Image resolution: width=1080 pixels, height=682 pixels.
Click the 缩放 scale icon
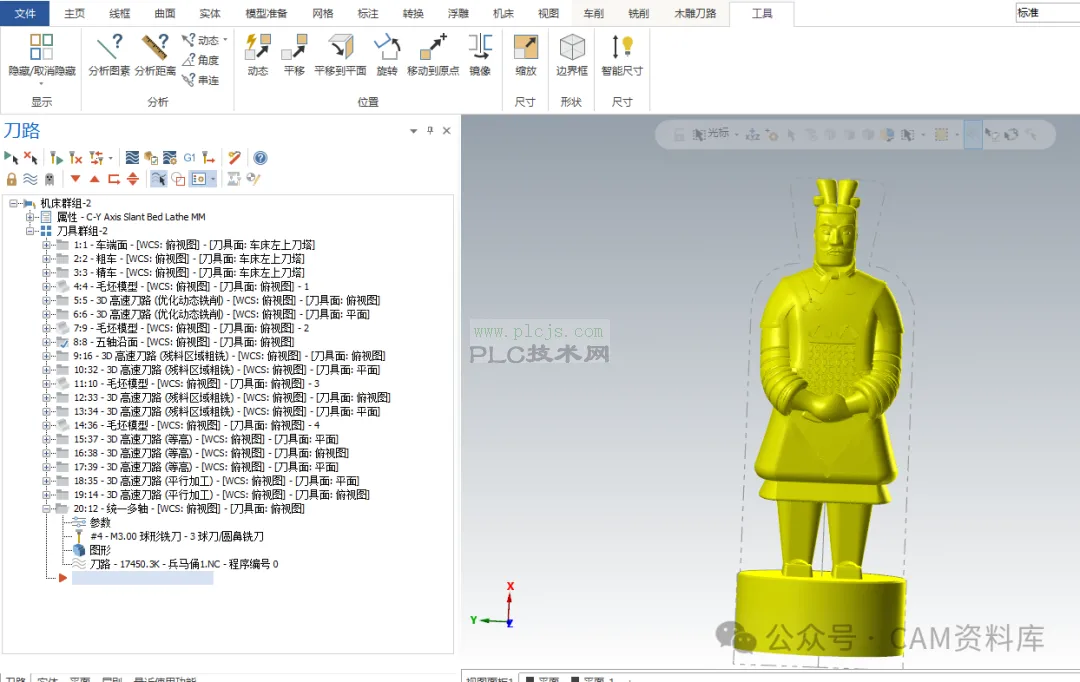click(526, 54)
